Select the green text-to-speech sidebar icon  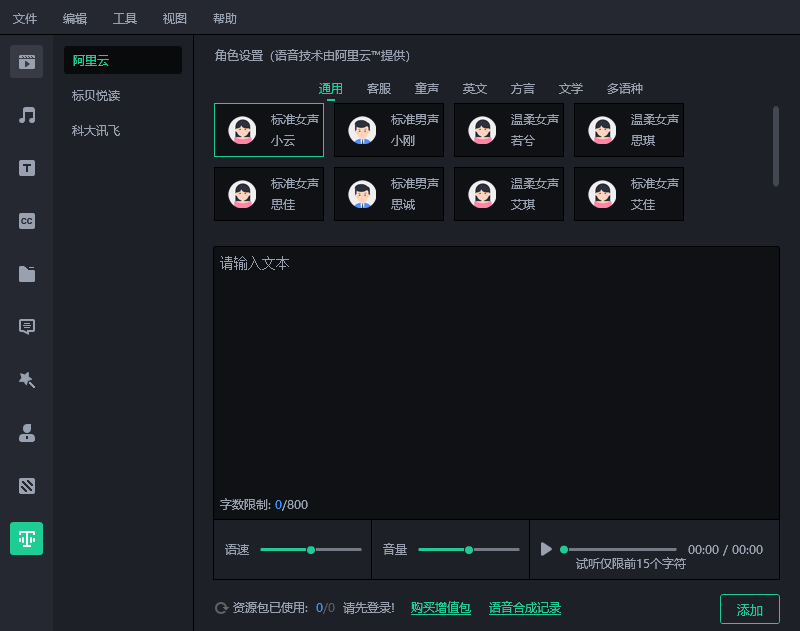tap(27, 539)
